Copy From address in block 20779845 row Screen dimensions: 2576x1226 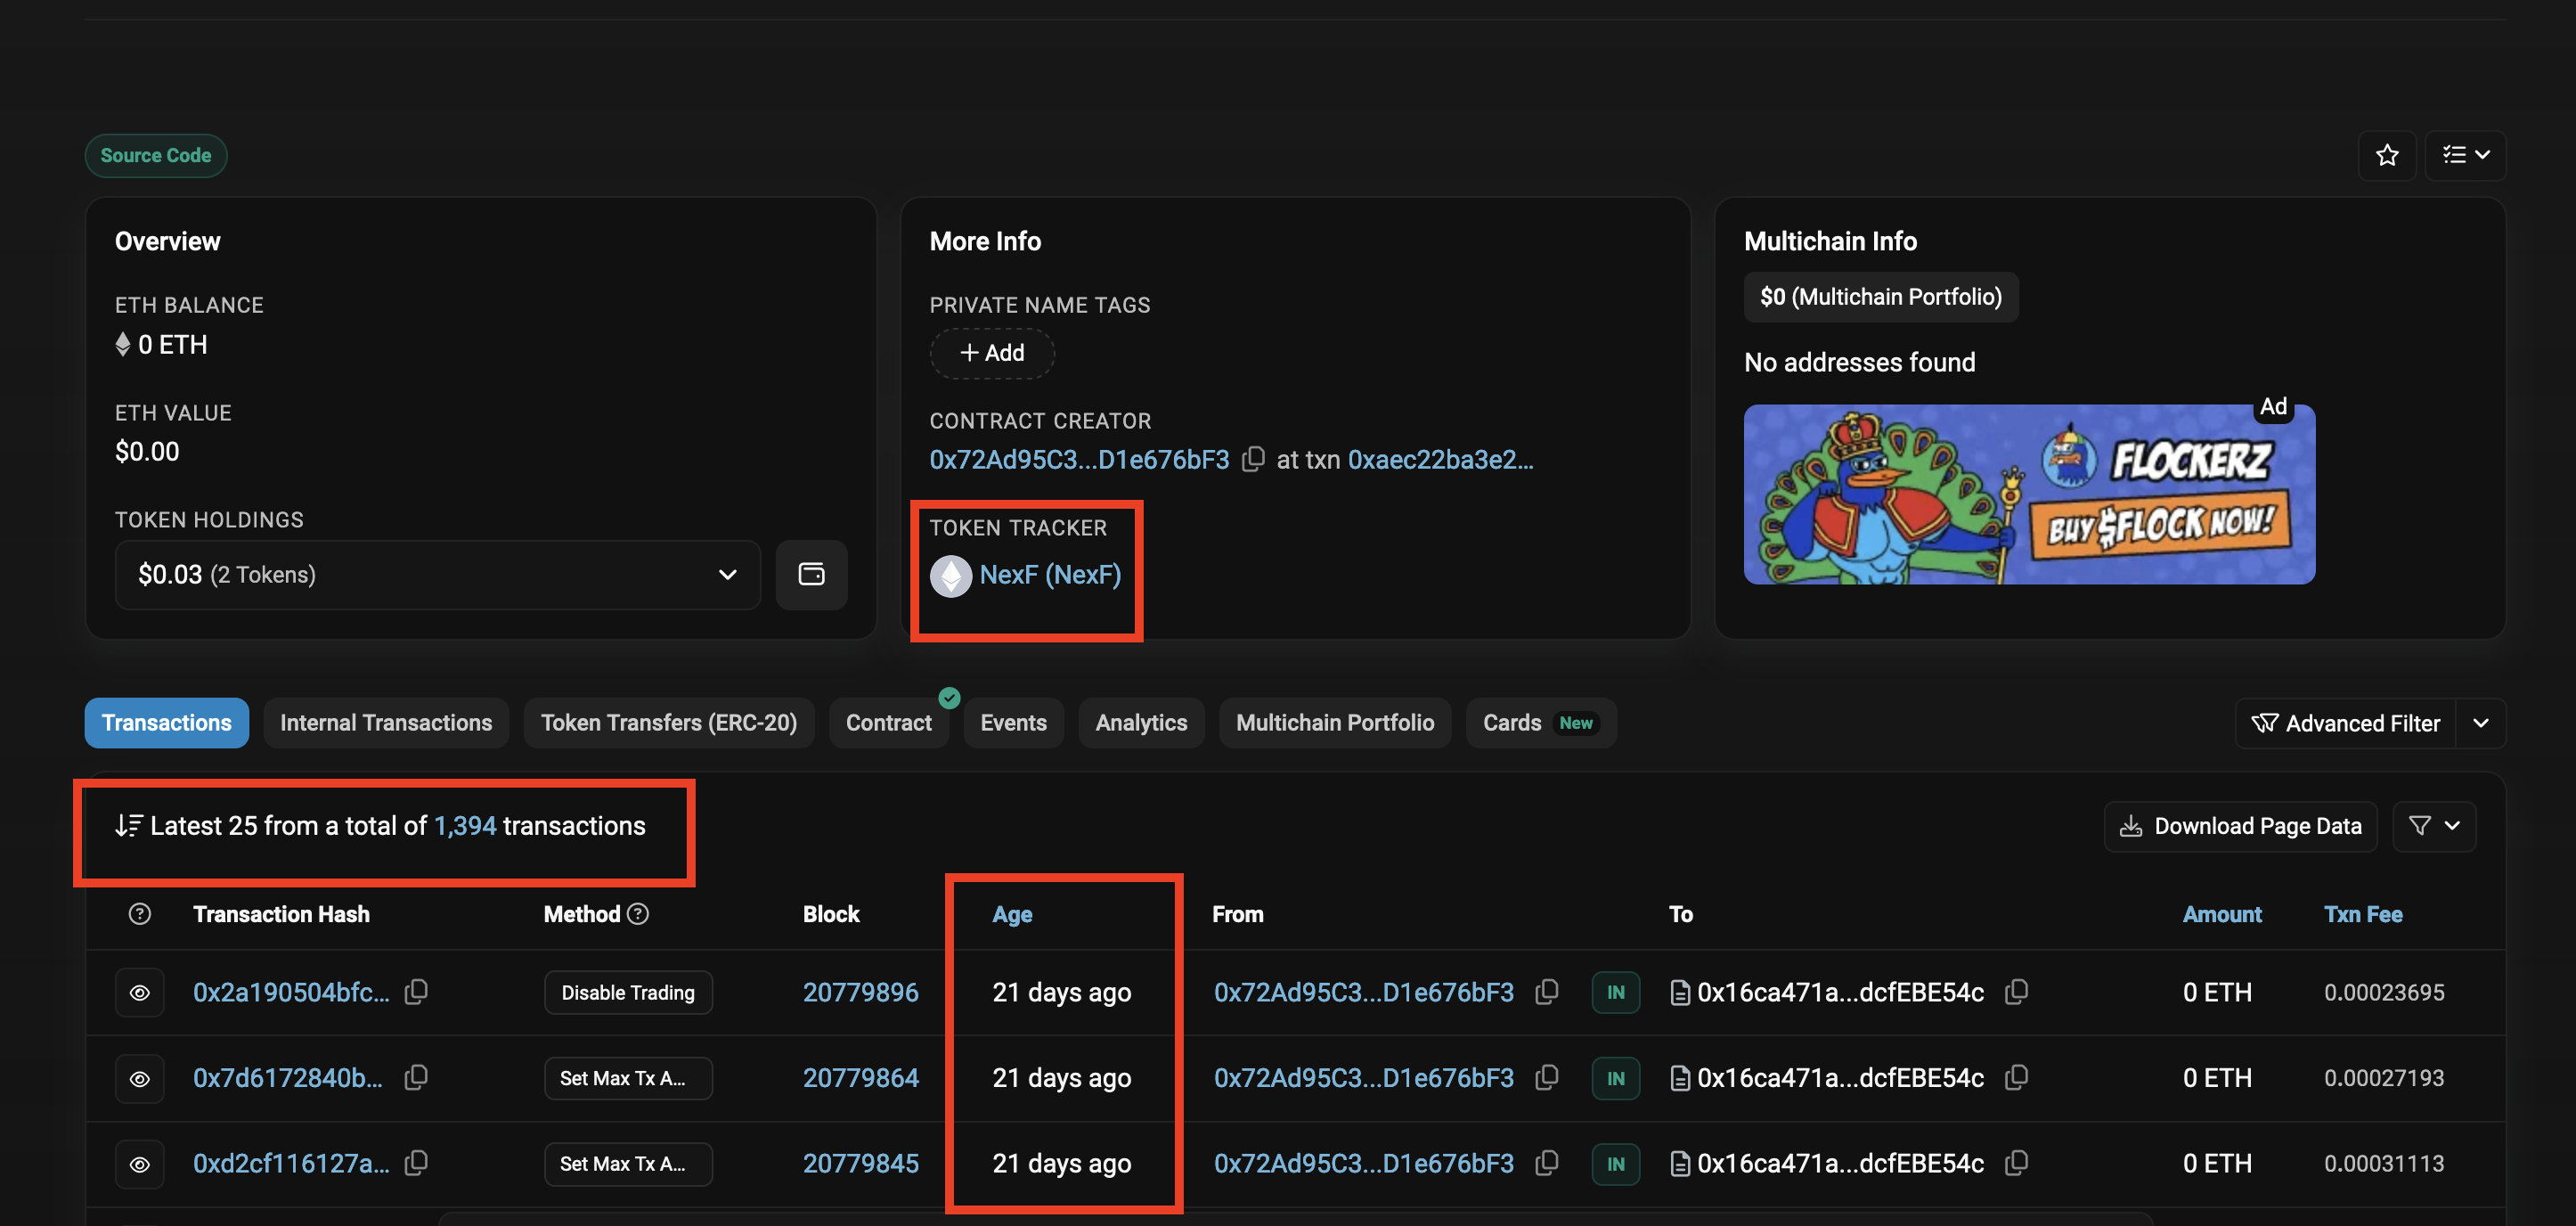(1547, 1163)
